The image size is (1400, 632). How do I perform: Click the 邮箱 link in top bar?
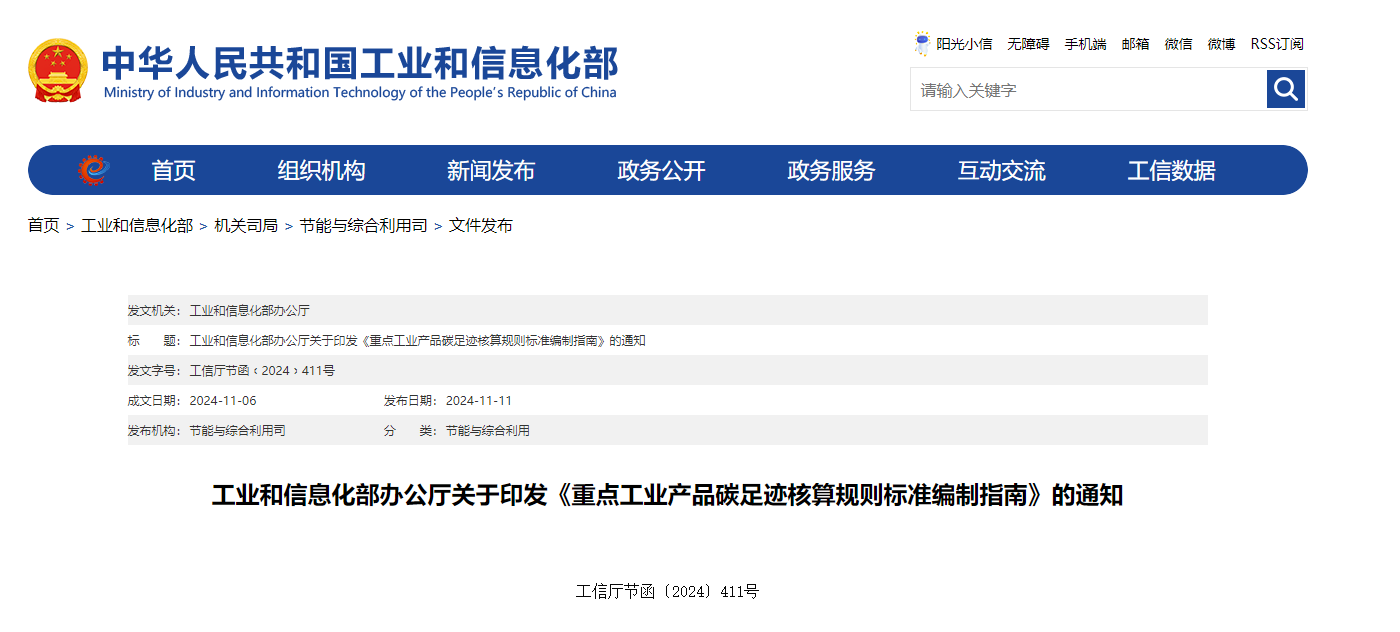coord(1135,44)
